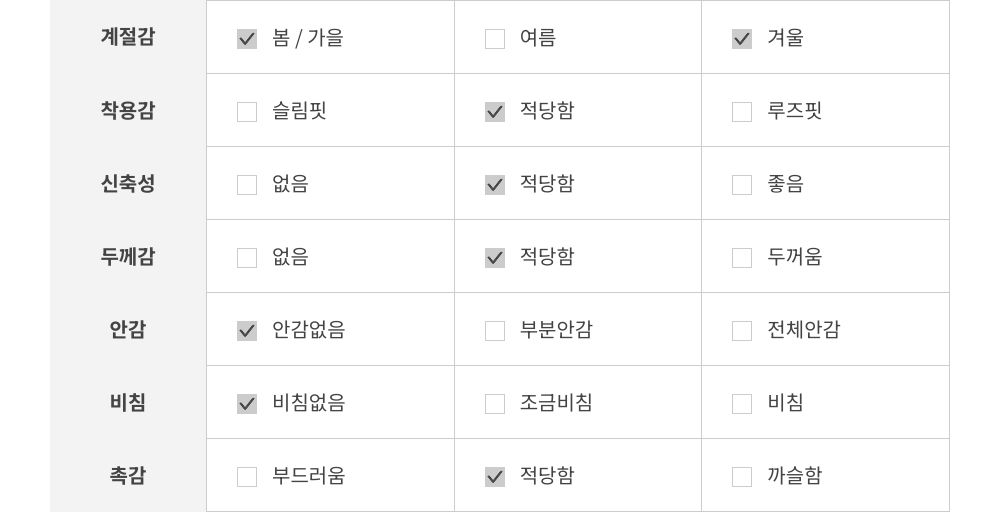Check 없음 in the 두께감 row
This screenshot has width=1000, height=512.
click(x=247, y=258)
